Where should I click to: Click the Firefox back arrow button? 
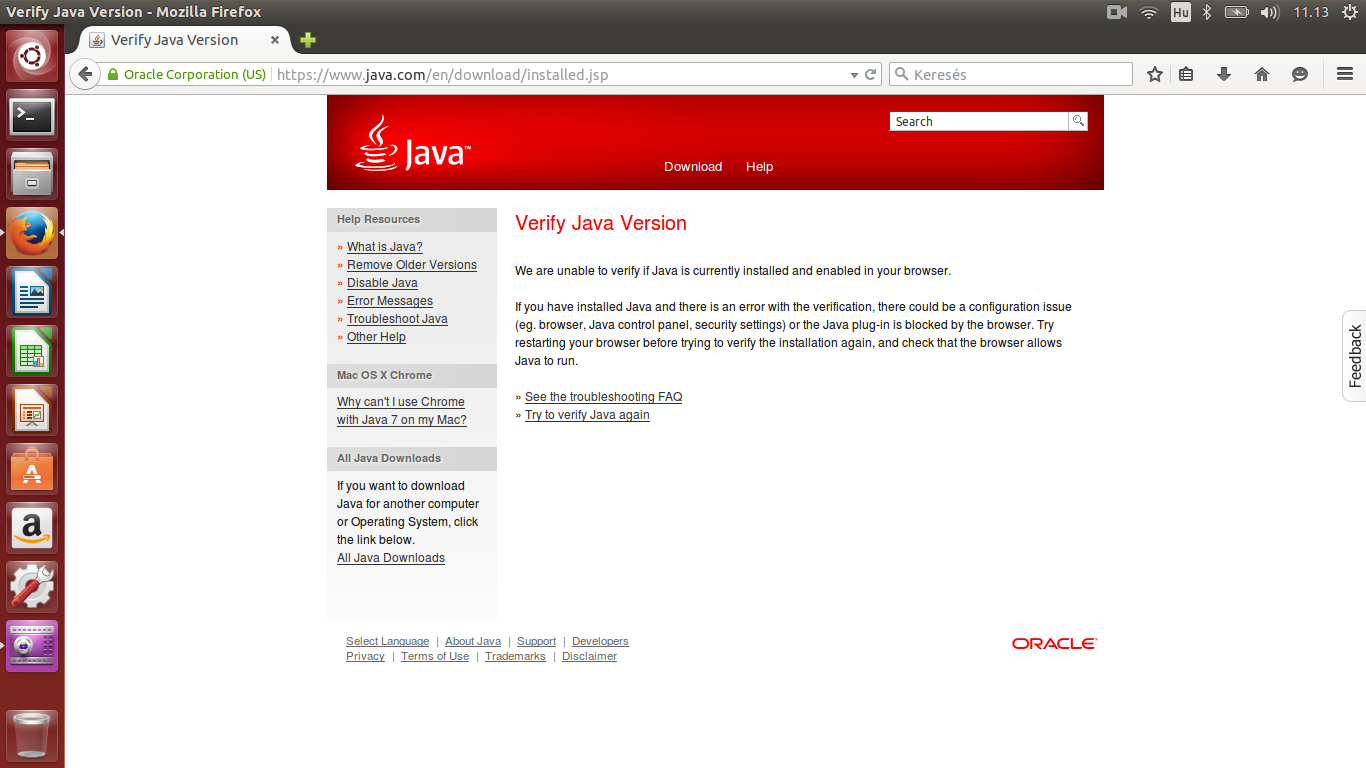(85, 74)
